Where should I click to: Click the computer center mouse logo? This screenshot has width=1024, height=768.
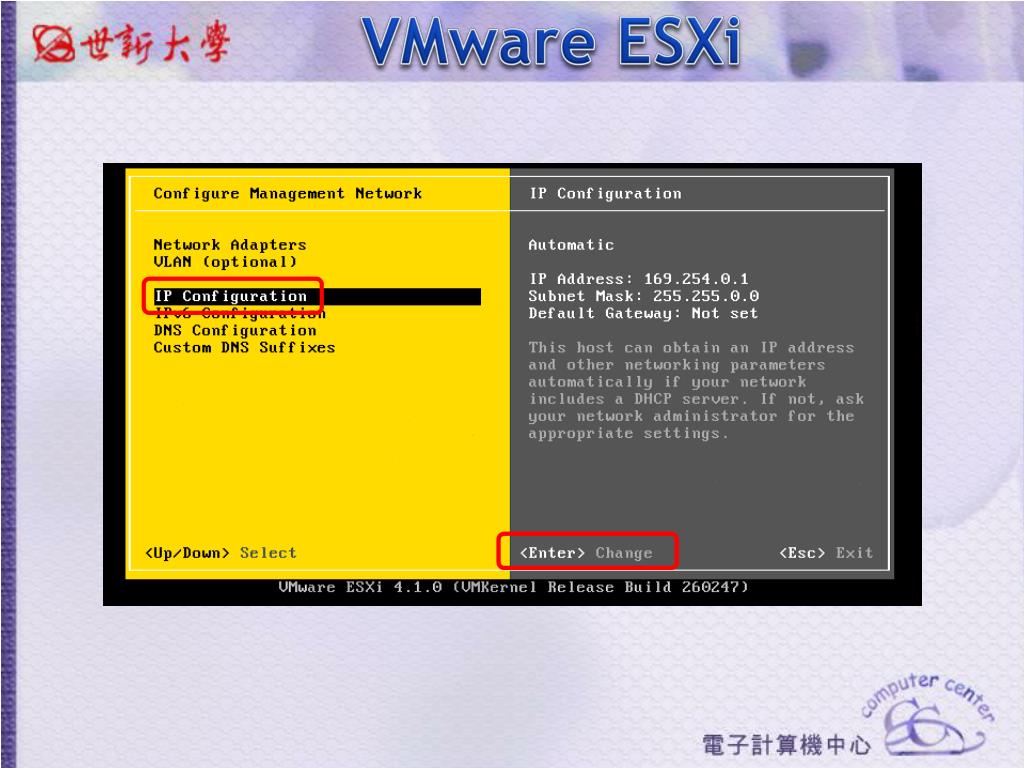click(x=927, y=715)
